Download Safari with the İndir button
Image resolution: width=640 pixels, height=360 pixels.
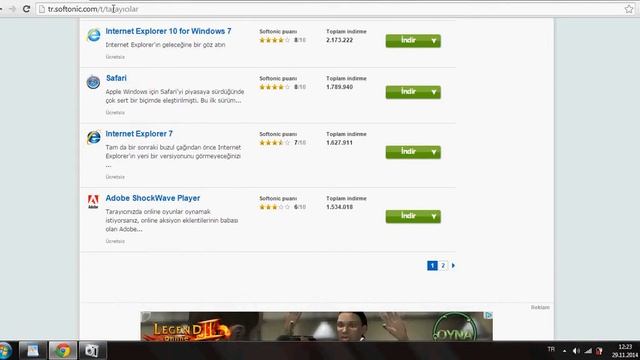pyautogui.click(x=413, y=92)
